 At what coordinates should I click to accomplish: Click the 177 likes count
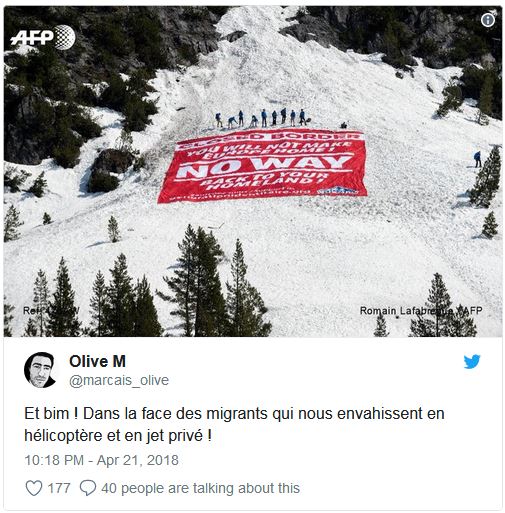point(59,488)
